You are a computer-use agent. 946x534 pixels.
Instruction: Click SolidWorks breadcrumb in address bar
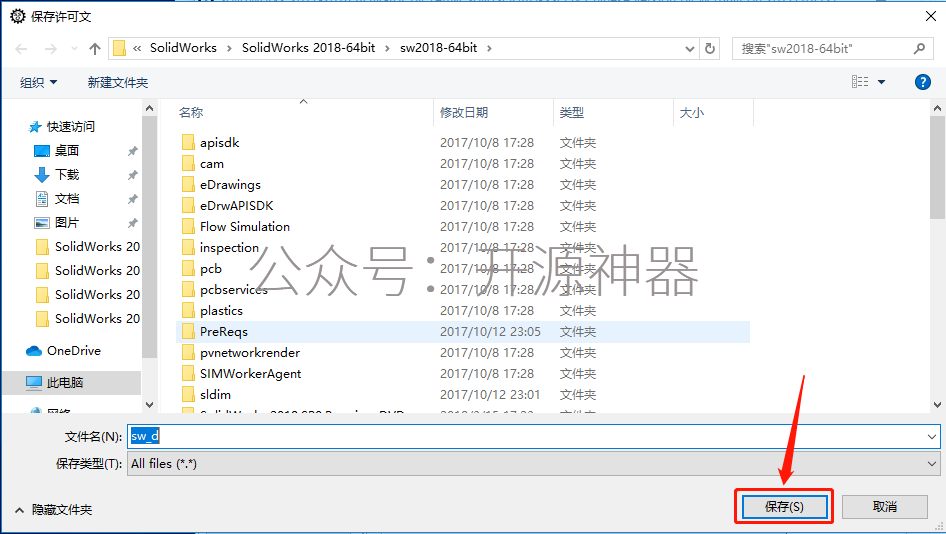click(x=183, y=48)
